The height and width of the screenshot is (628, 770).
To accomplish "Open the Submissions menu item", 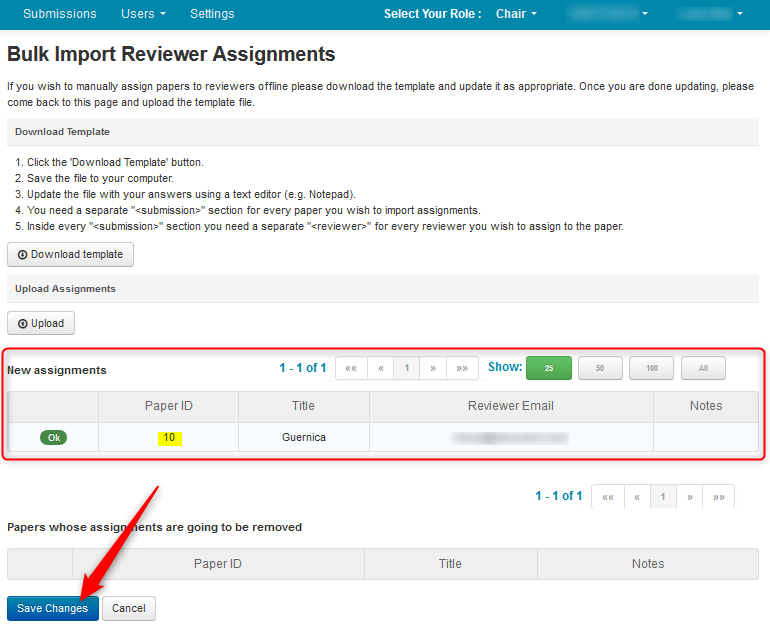I will [x=59, y=14].
